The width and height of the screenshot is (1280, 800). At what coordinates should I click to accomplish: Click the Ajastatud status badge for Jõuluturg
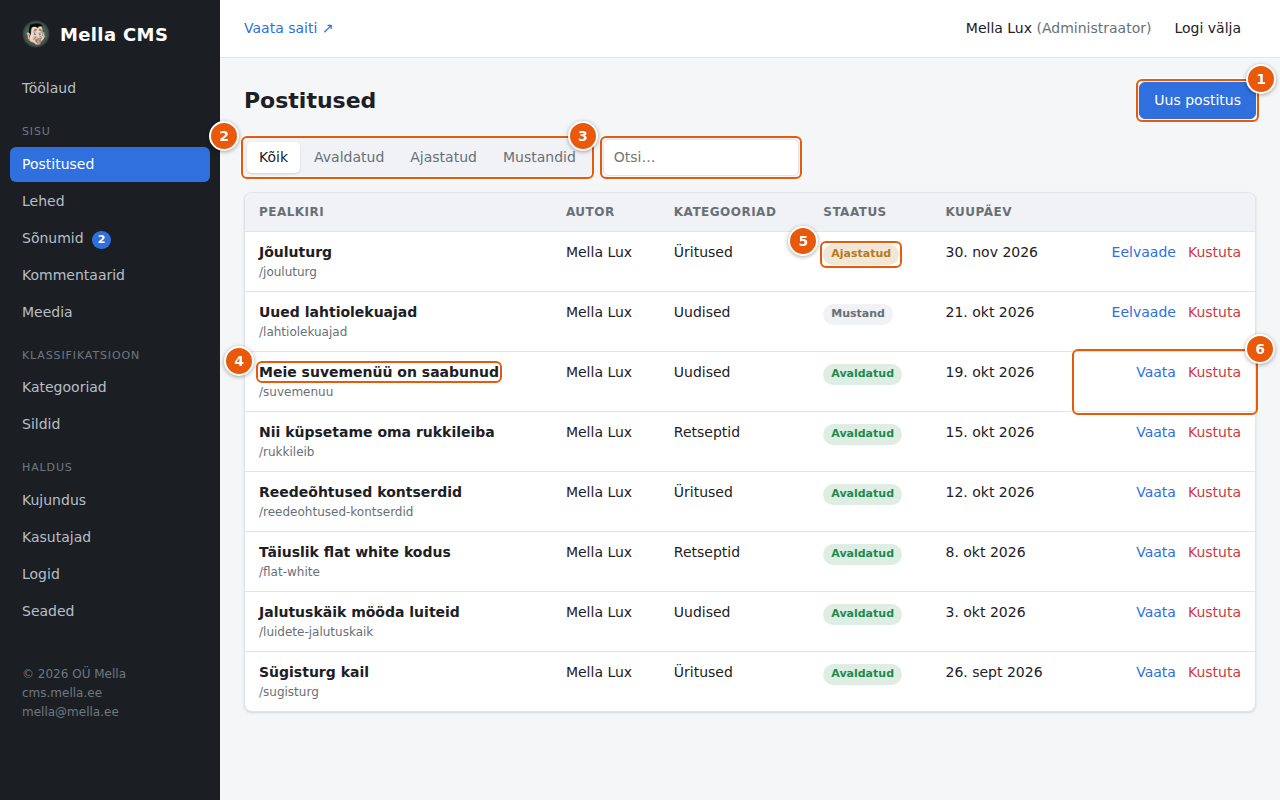point(861,254)
